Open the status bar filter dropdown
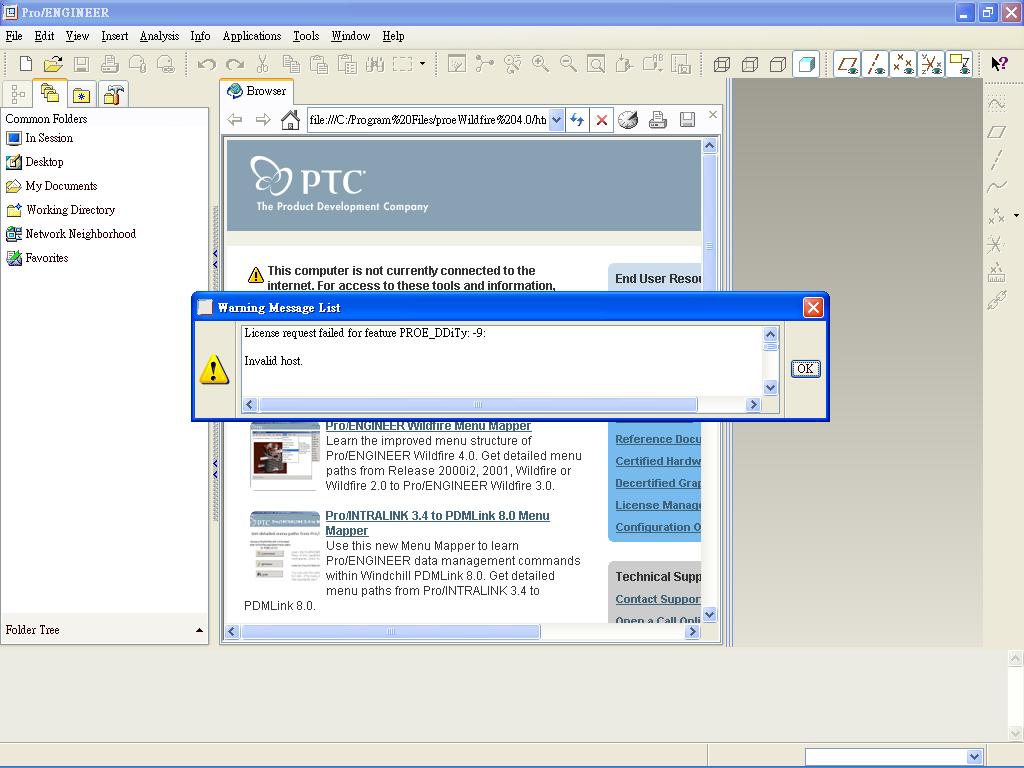Viewport: 1024px width, 768px height. [974, 756]
